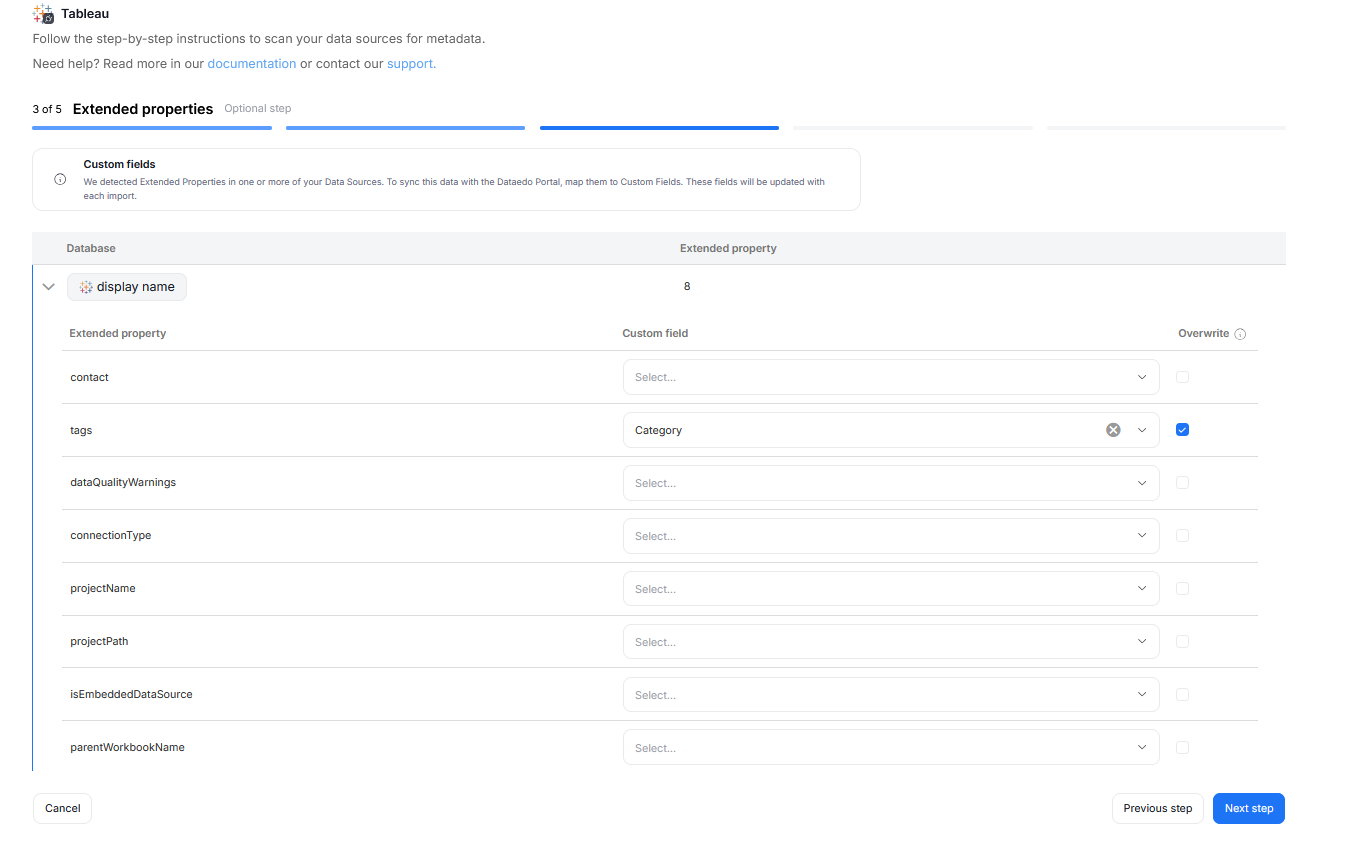Click the third progress step bar
1358x842 pixels.
click(x=659, y=128)
